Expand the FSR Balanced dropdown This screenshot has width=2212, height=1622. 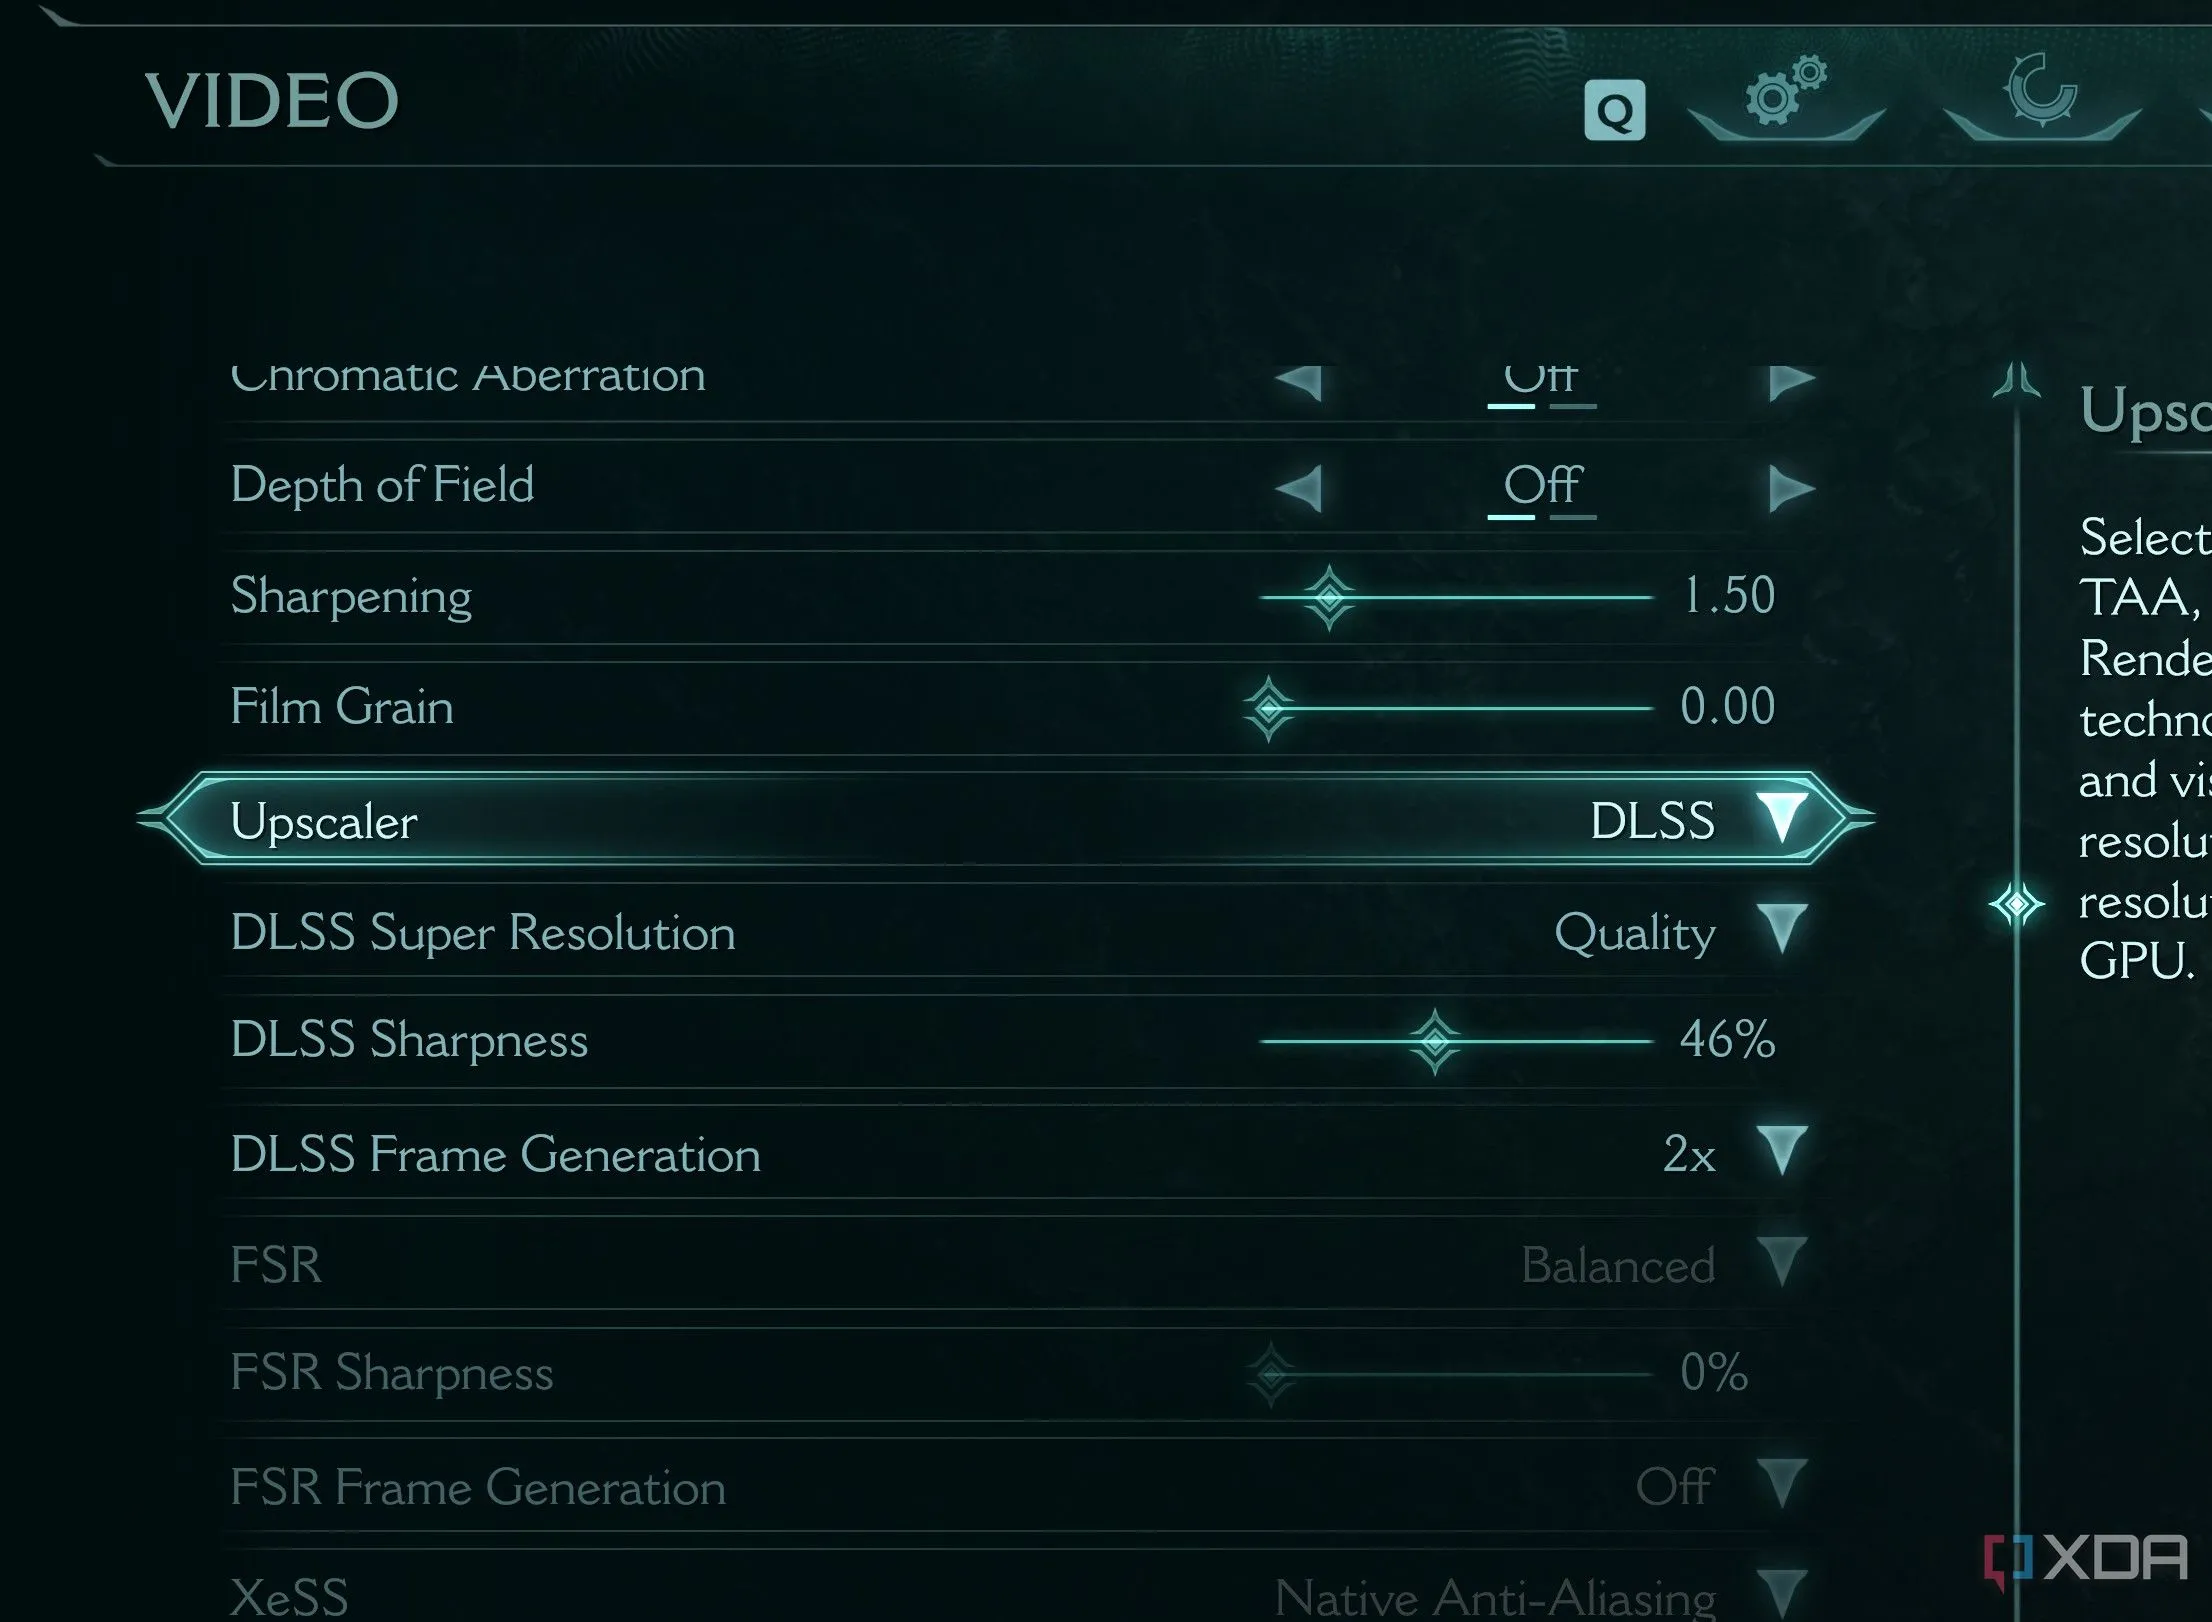click(1782, 1263)
